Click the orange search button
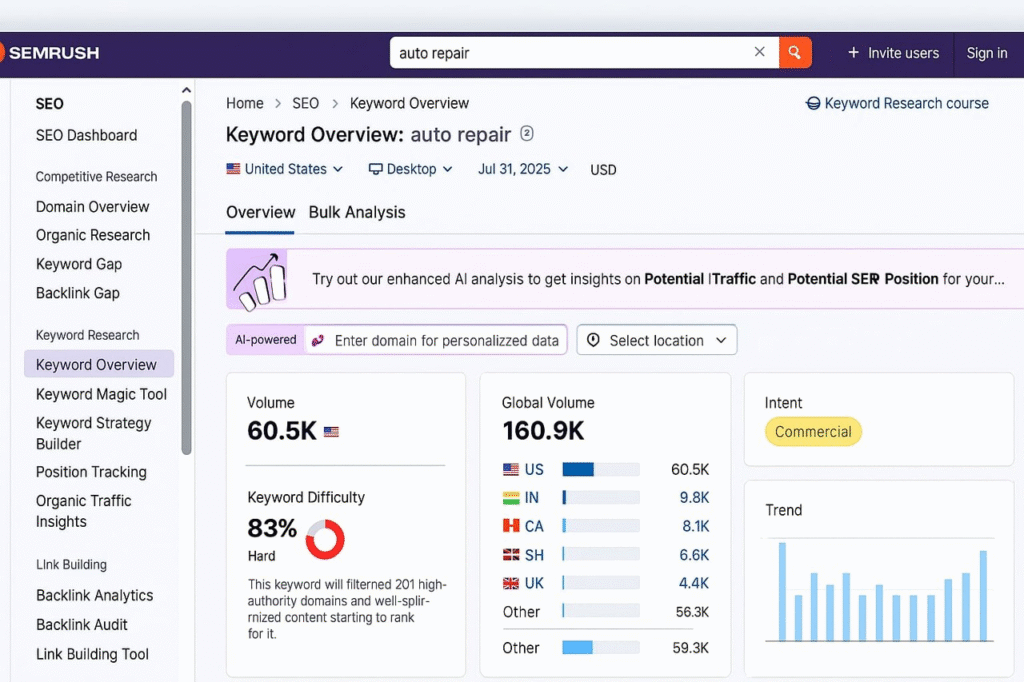Image resolution: width=1024 pixels, height=682 pixels. 795,52
